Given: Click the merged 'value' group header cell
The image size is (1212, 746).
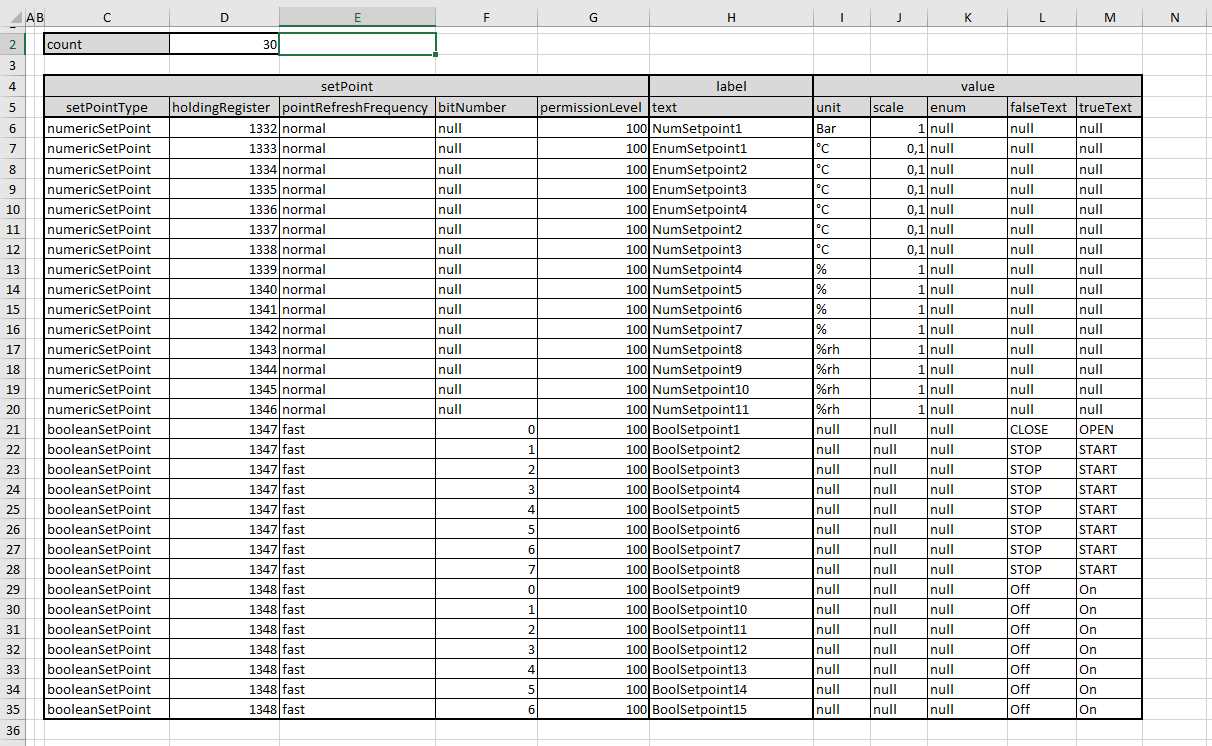Looking at the screenshot, I should [976, 87].
